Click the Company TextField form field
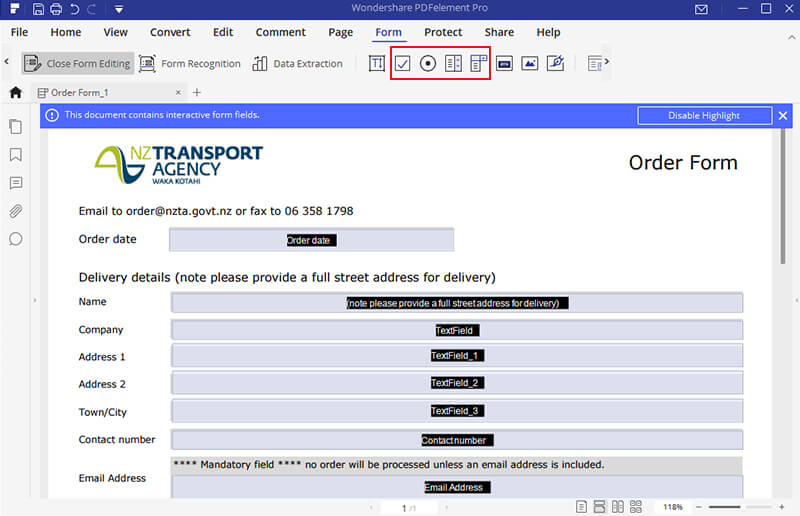This screenshot has width=800, height=516. 457,330
